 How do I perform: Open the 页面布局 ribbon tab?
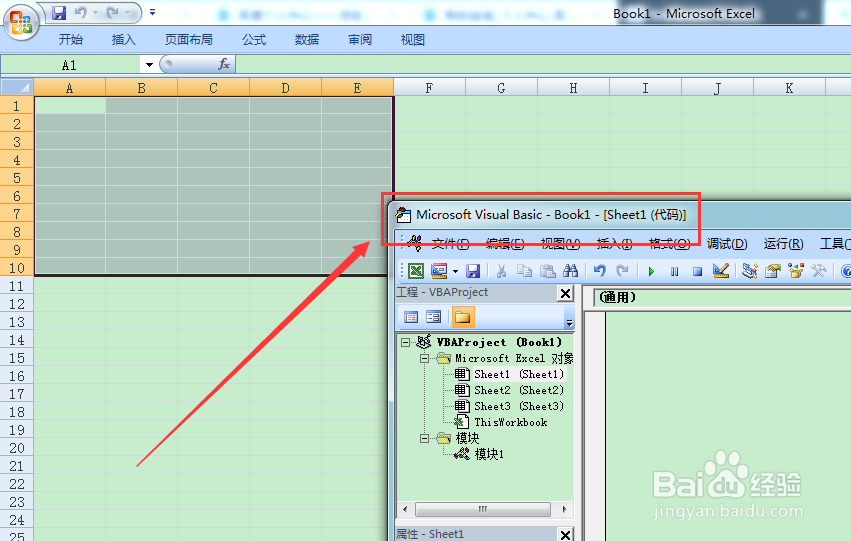(189, 40)
